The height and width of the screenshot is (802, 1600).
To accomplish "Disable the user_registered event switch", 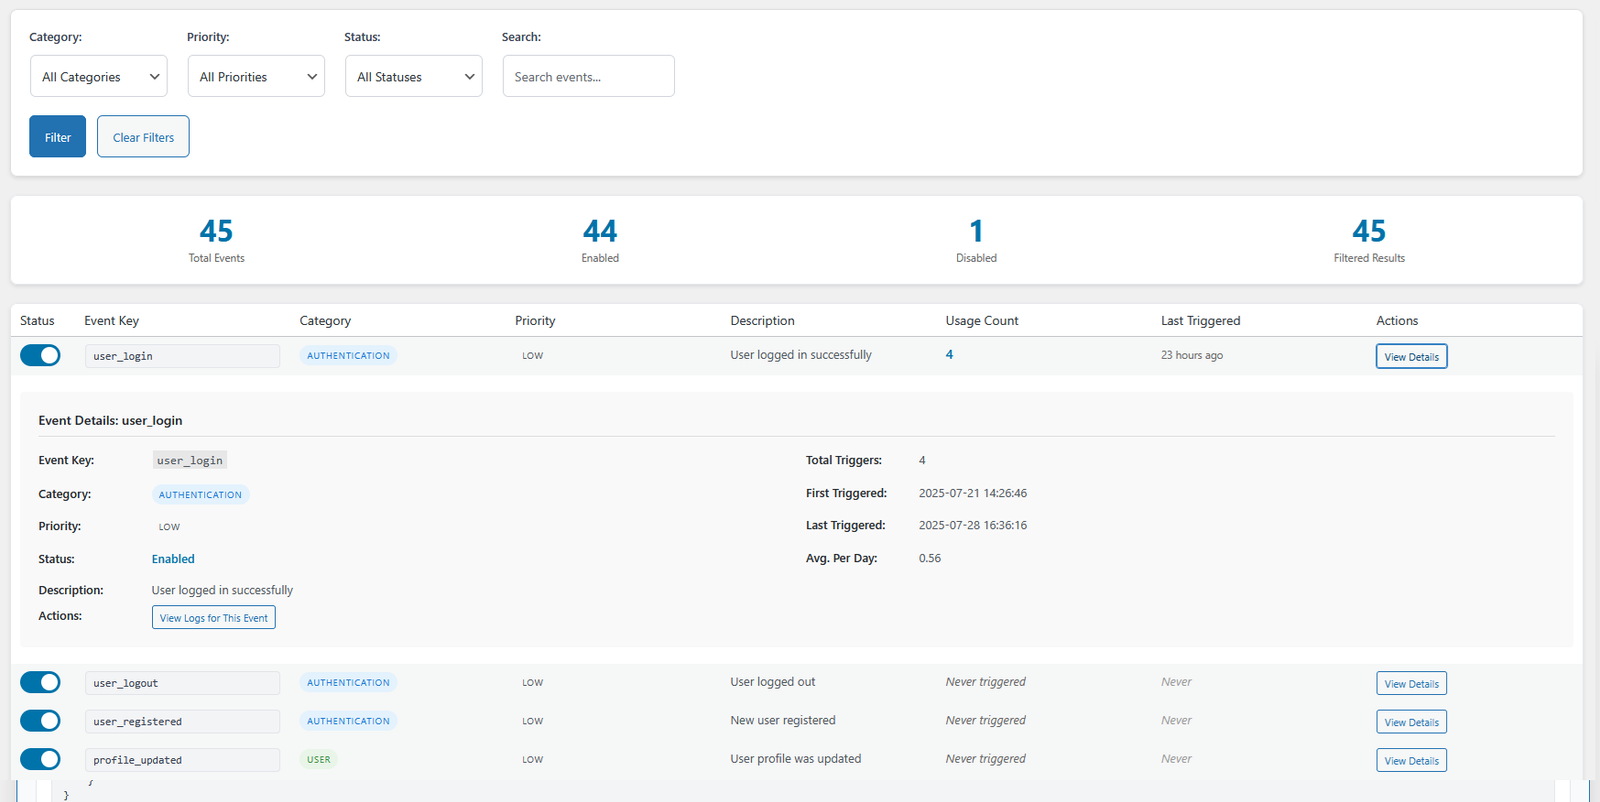I will (40, 720).
